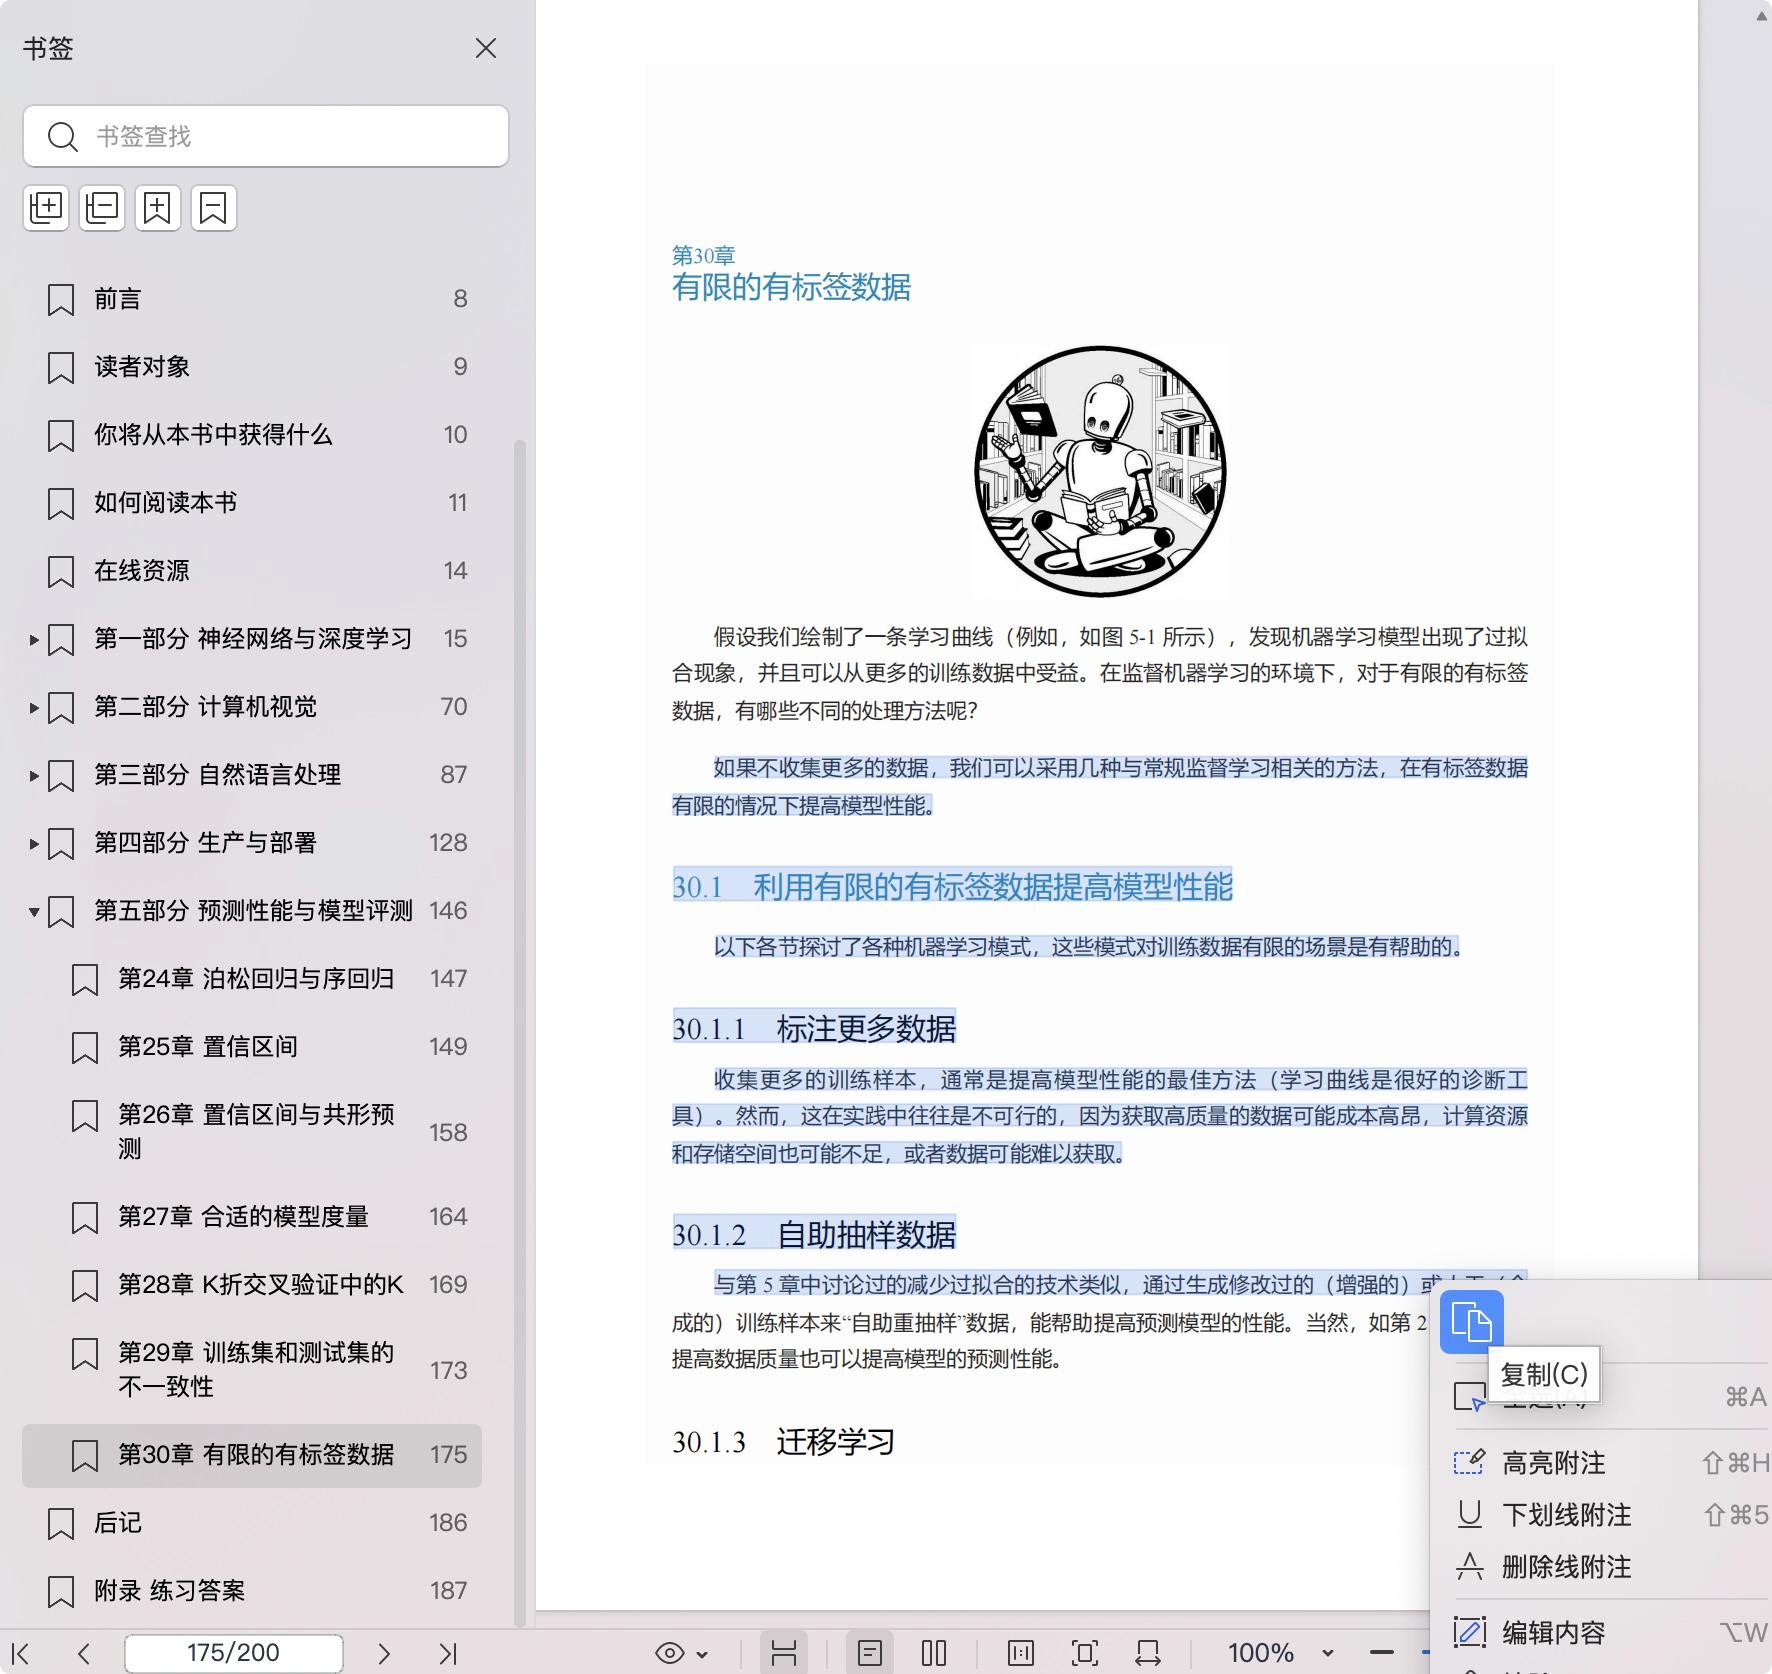Image resolution: width=1772 pixels, height=1674 pixels.
Task: Toggle continuous scrolling mode
Action: tap(783, 1653)
